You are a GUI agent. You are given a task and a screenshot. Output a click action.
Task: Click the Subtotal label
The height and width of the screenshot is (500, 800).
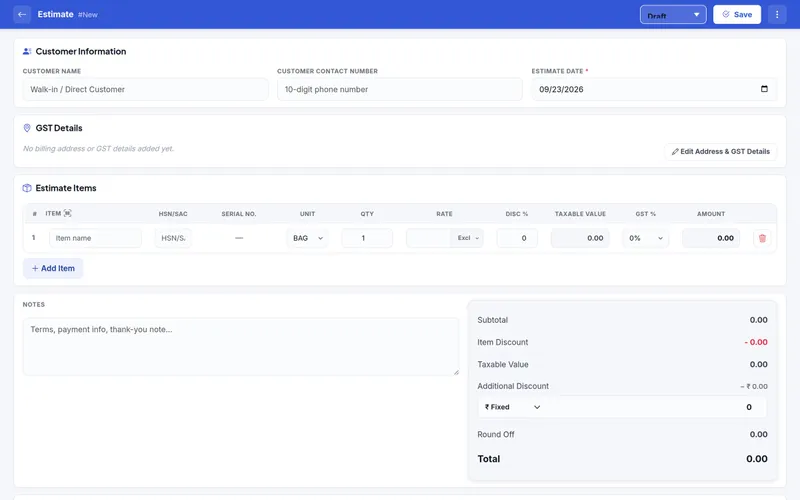[492, 320]
